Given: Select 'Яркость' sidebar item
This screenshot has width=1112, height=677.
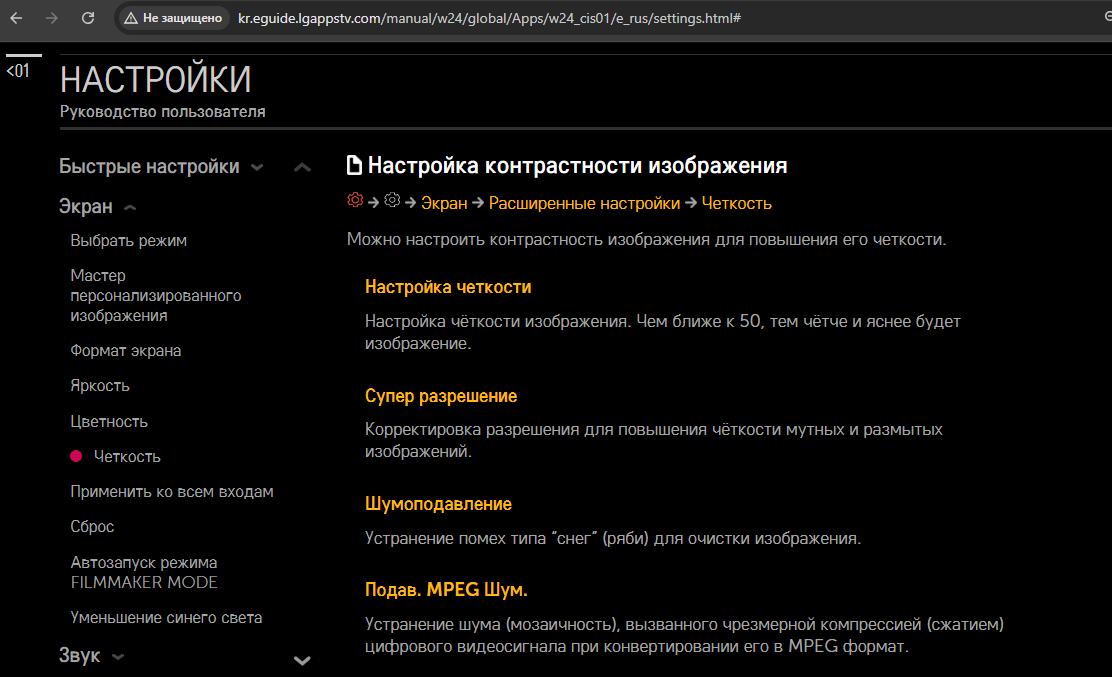Looking at the screenshot, I should point(100,386).
